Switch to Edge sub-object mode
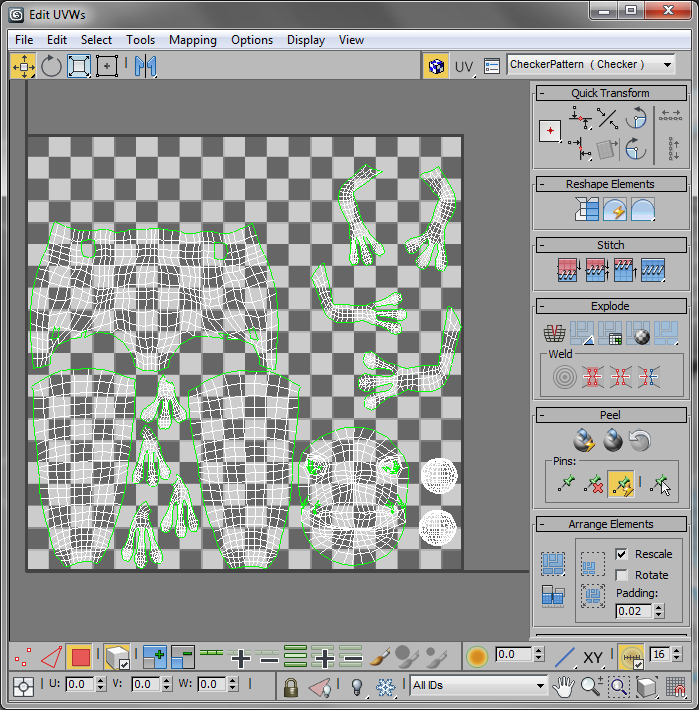Image resolution: width=699 pixels, height=710 pixels. click(52, 657)
